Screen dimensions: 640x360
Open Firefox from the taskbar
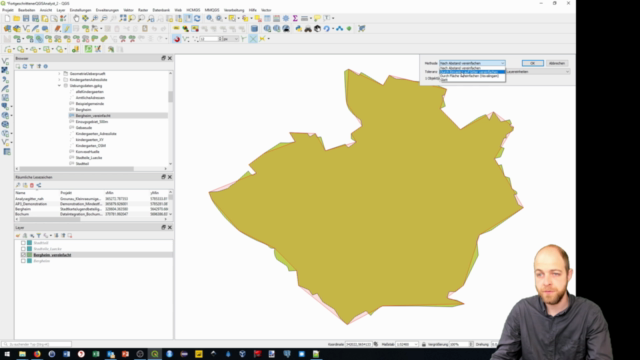37,354
